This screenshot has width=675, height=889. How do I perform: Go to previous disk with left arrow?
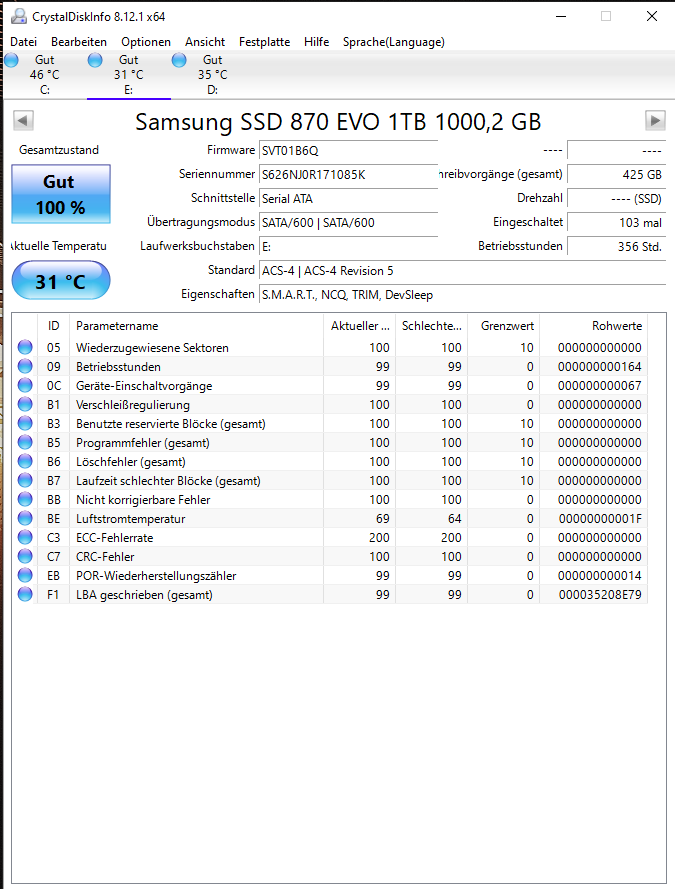23,120
